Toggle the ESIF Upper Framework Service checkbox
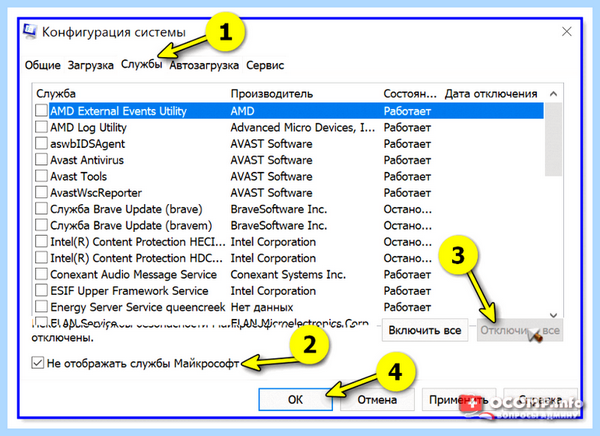 click(41, 291)
